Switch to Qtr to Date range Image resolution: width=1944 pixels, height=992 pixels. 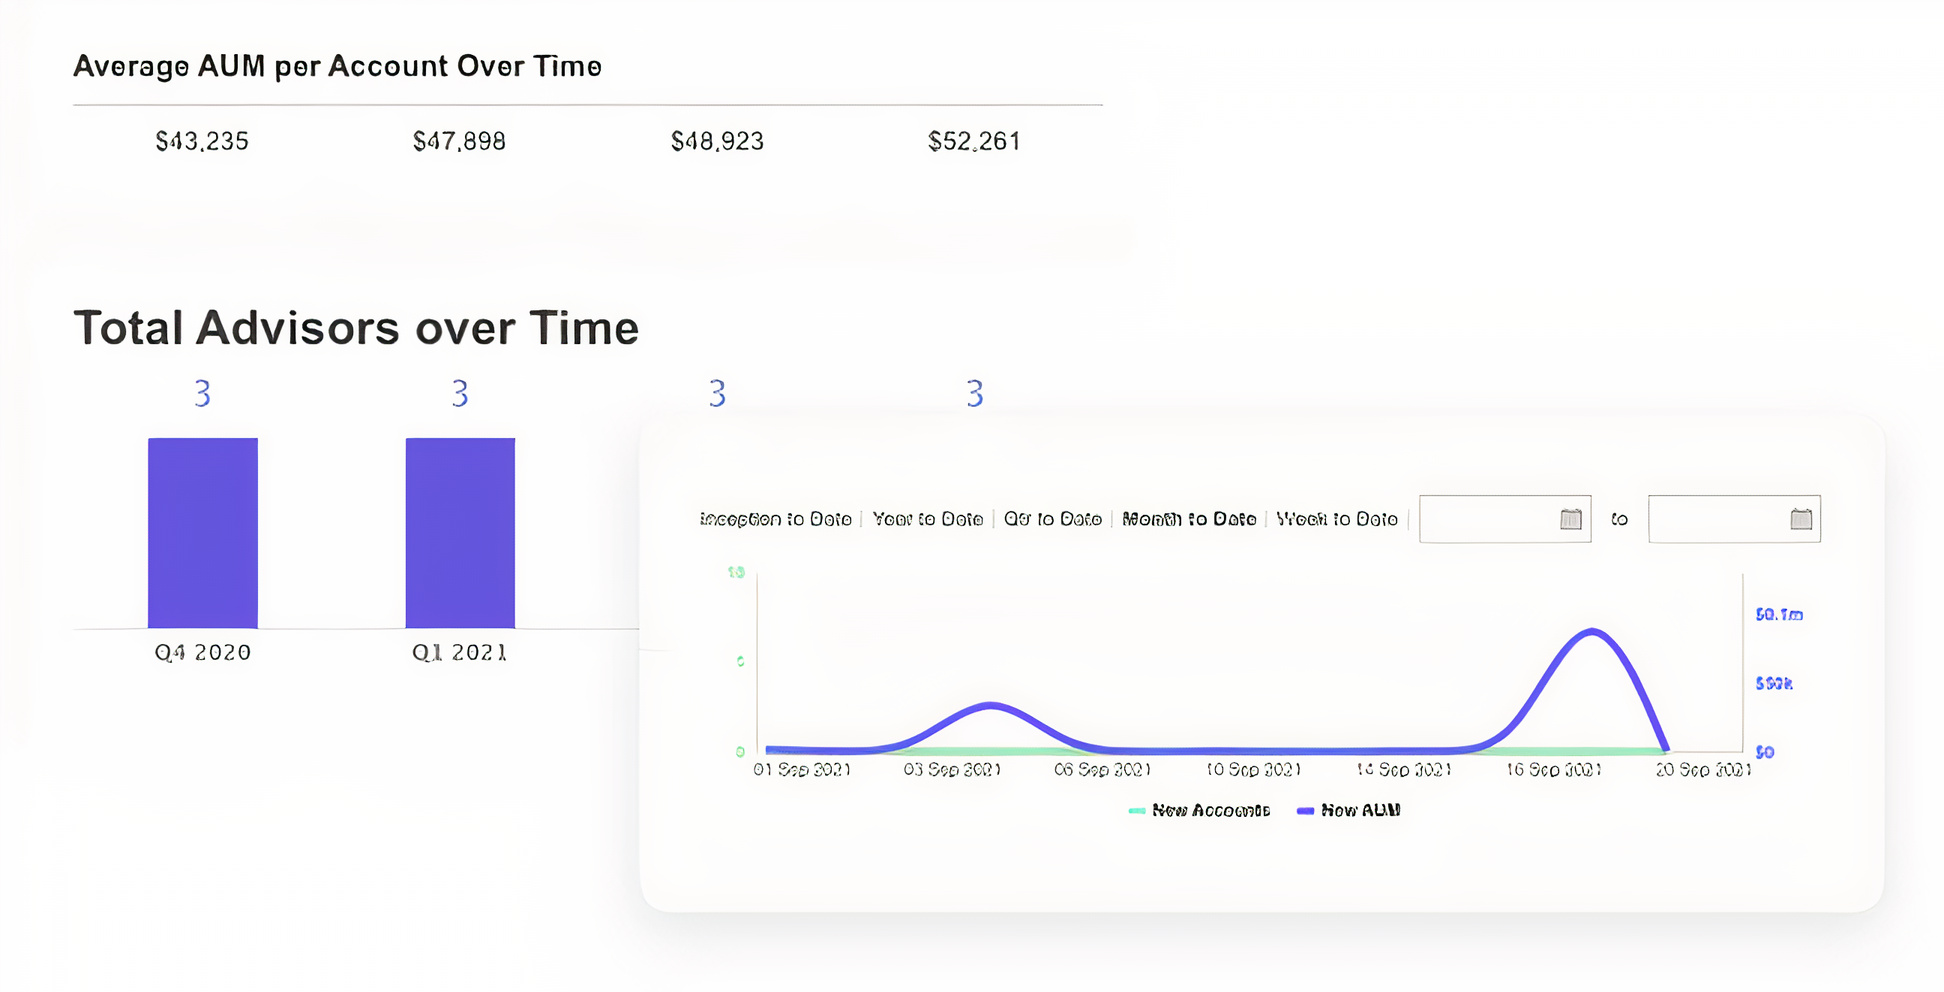(x=1052, y=519)
